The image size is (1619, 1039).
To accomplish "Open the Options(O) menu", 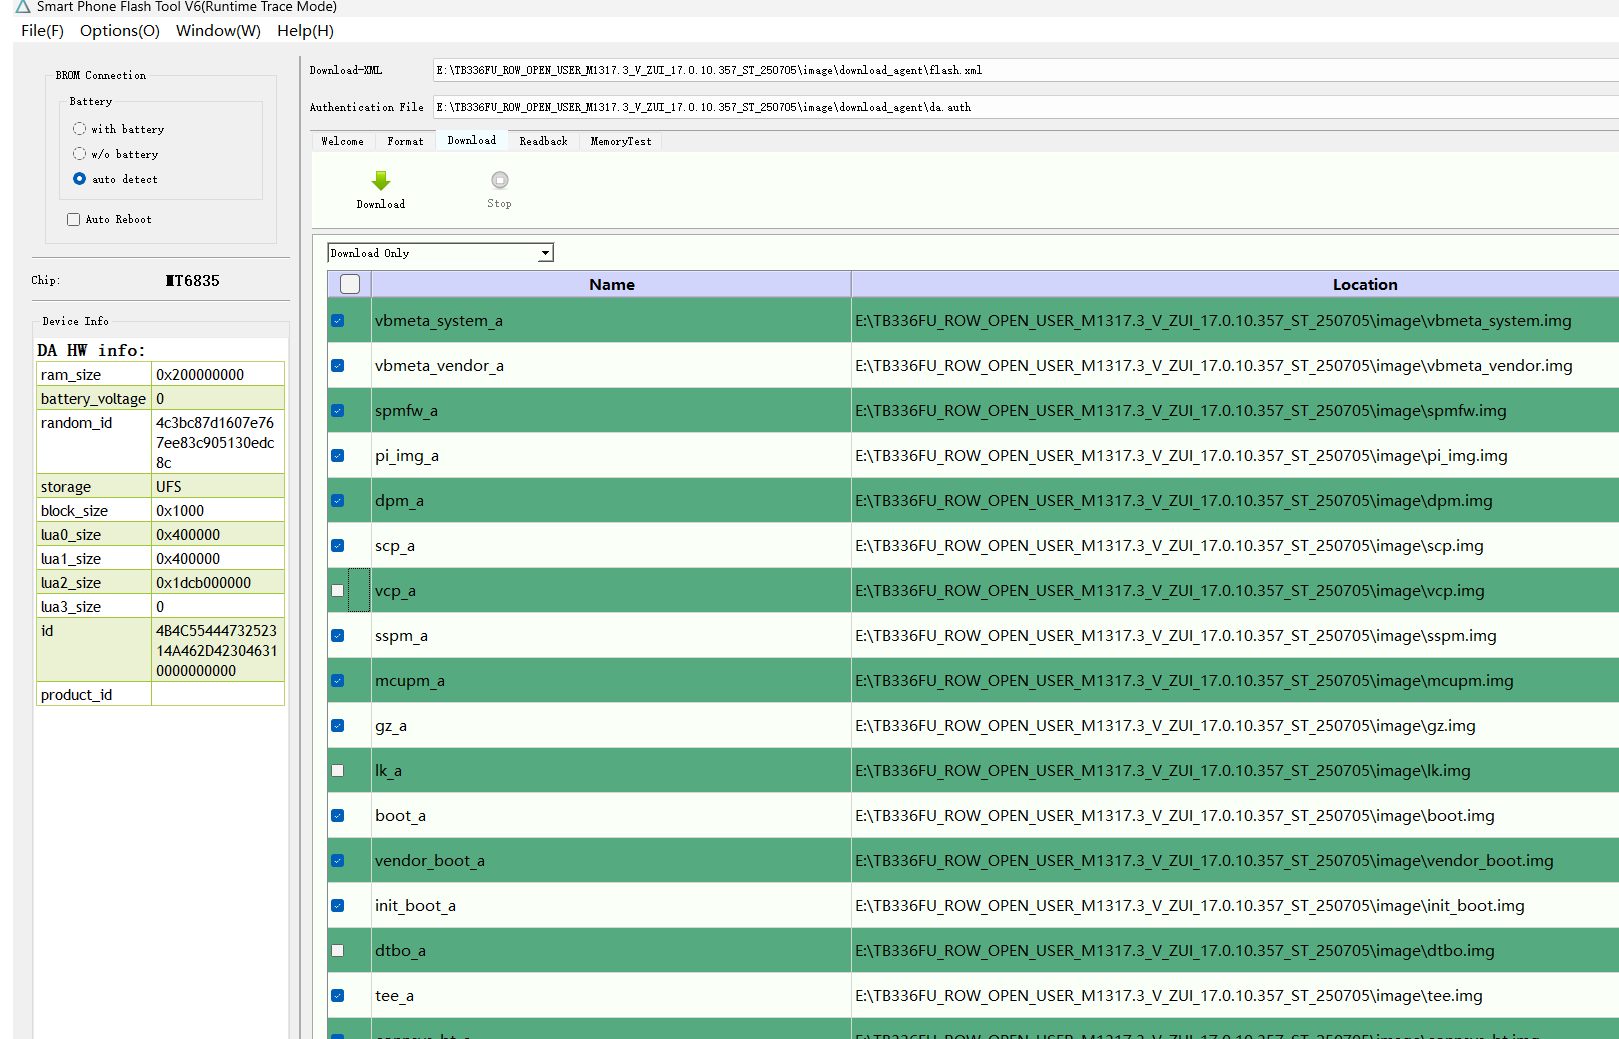I will tap(120, 31).
